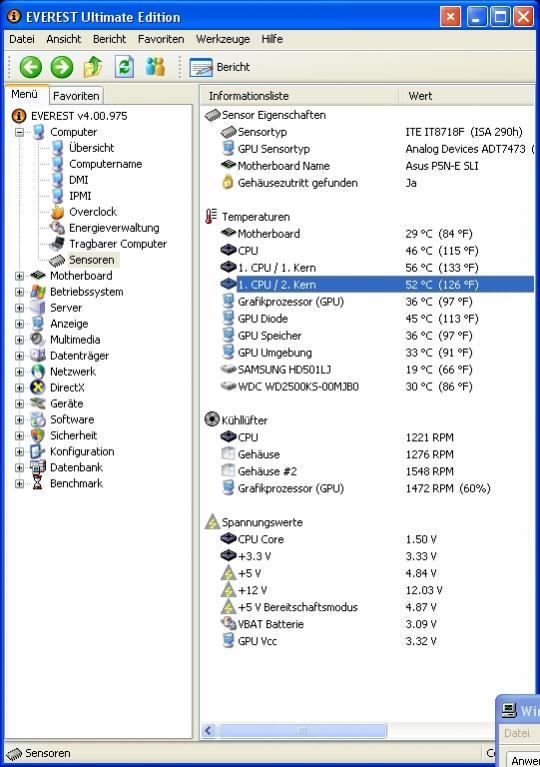540x767 pixels.
Task: Select Computername in the tree
Action: [105, 164]
